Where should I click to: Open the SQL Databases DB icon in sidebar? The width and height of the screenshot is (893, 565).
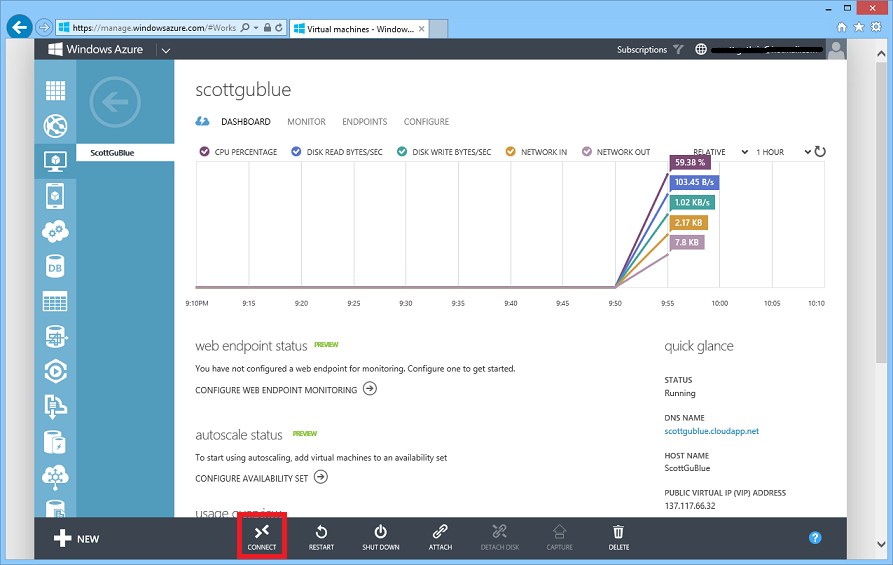pos(55,267)
